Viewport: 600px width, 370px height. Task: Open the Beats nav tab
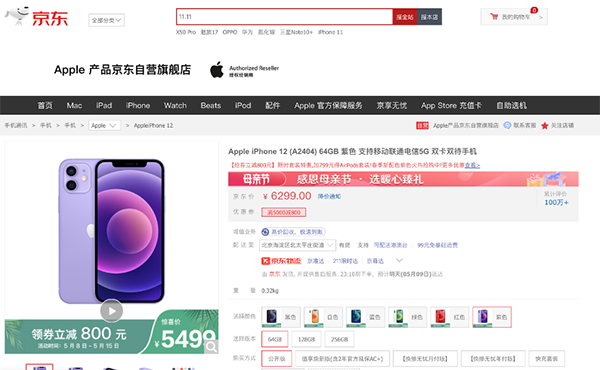210,105
